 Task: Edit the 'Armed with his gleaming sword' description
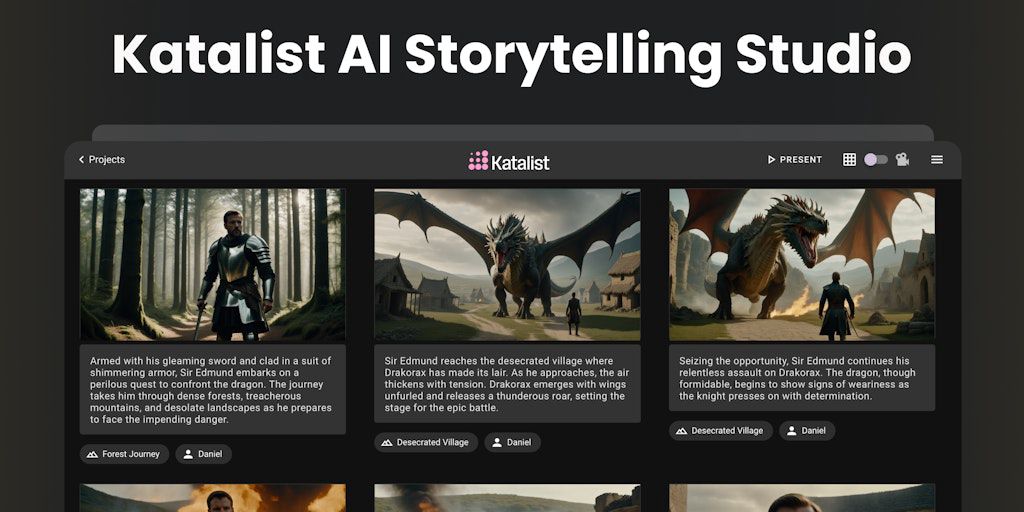pos(212,390)
